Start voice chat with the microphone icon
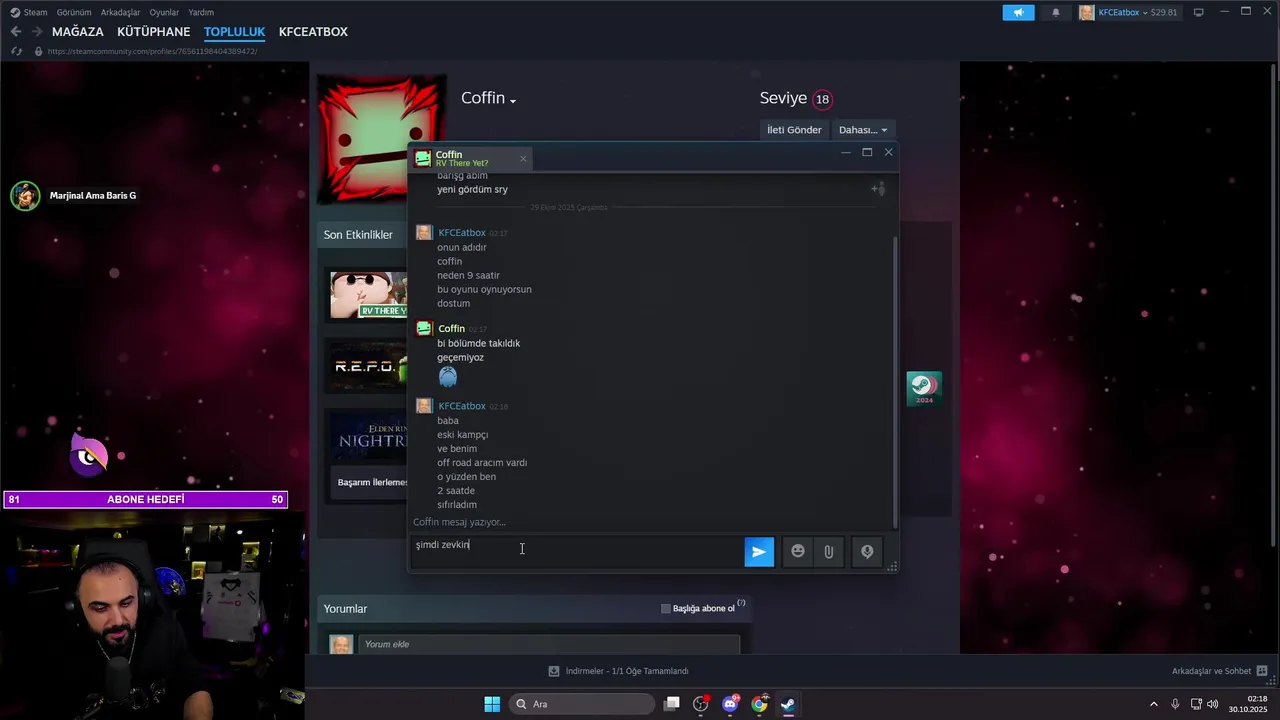The height and width of the screenshot is (720, 1280). tap(867, 551)
